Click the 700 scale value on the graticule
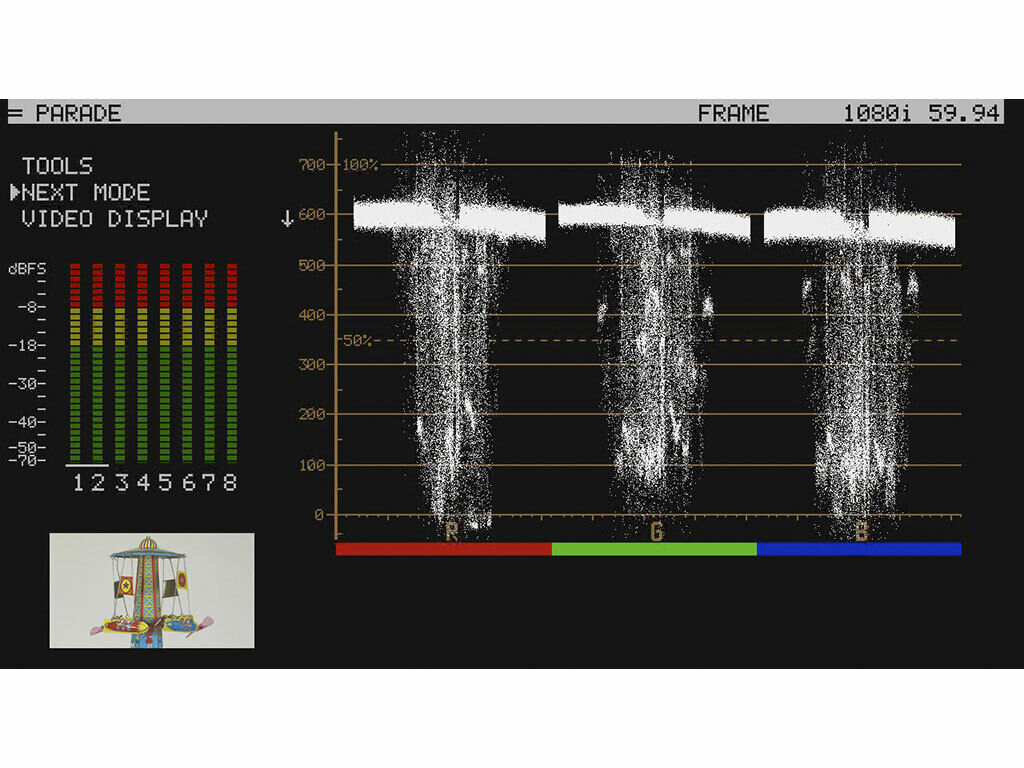This screenshot has width=1024, height=768. click(312, 166)
